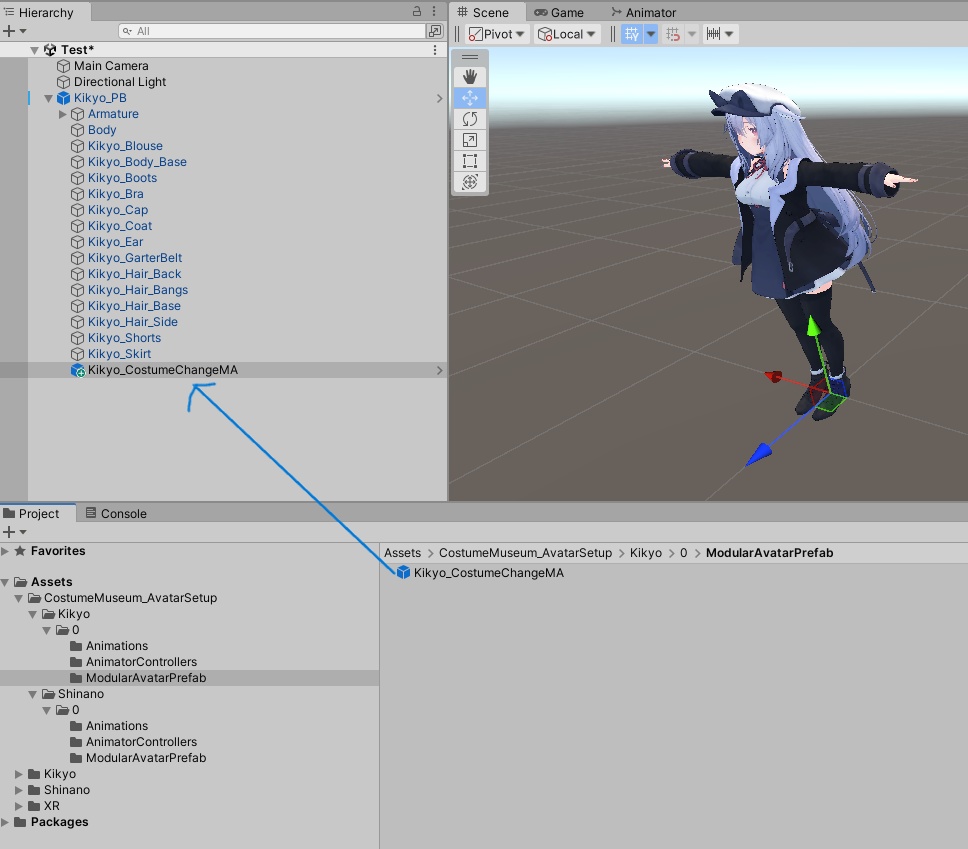Select the Rotate tool
968x849 pixels.
pos(470,119)
